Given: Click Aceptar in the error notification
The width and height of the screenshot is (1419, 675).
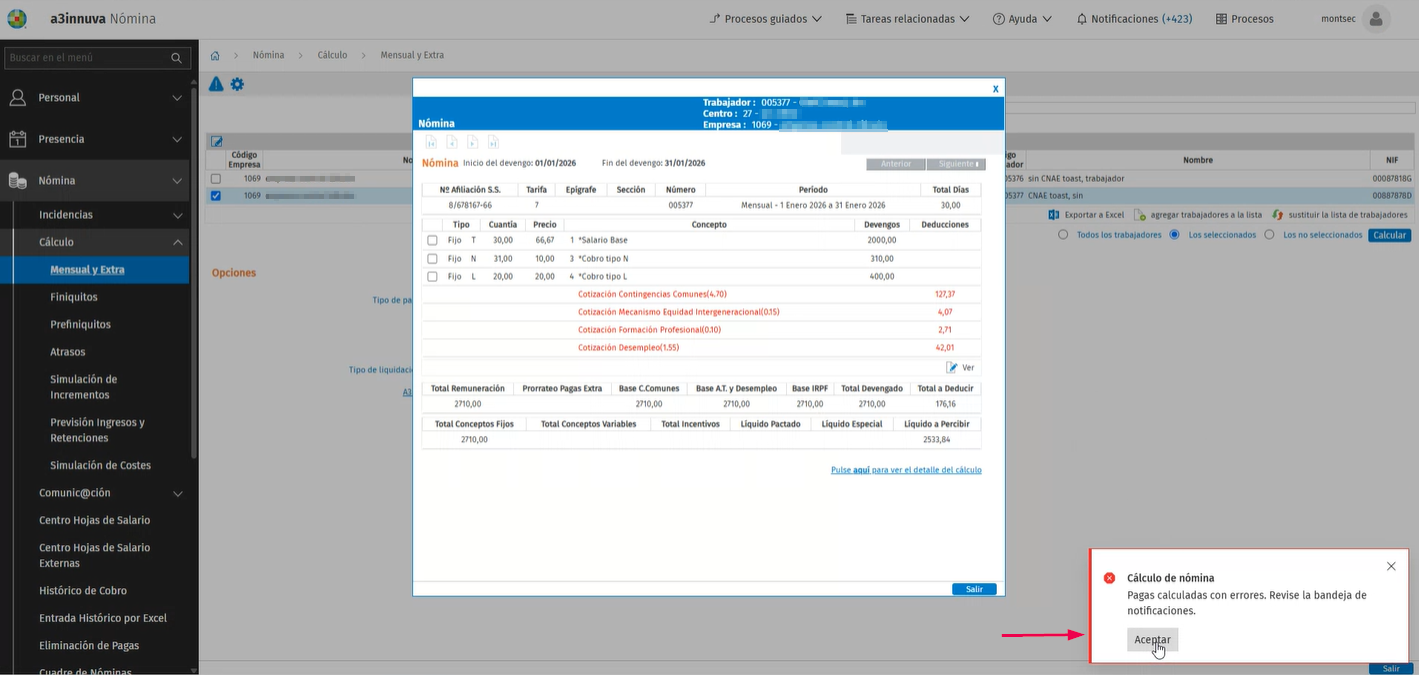Looking at the screenshot, I should coord(1153,640).
